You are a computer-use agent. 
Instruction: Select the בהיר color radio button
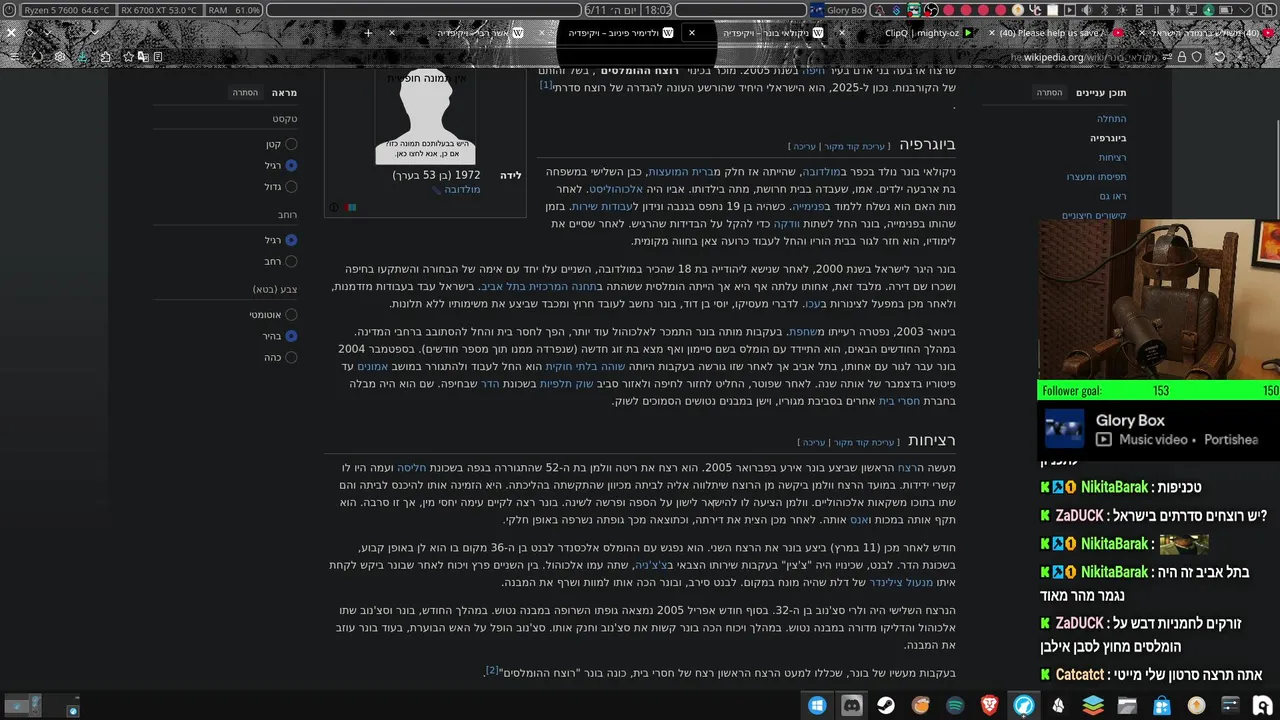pyautogui.click(x=291, y=336)
